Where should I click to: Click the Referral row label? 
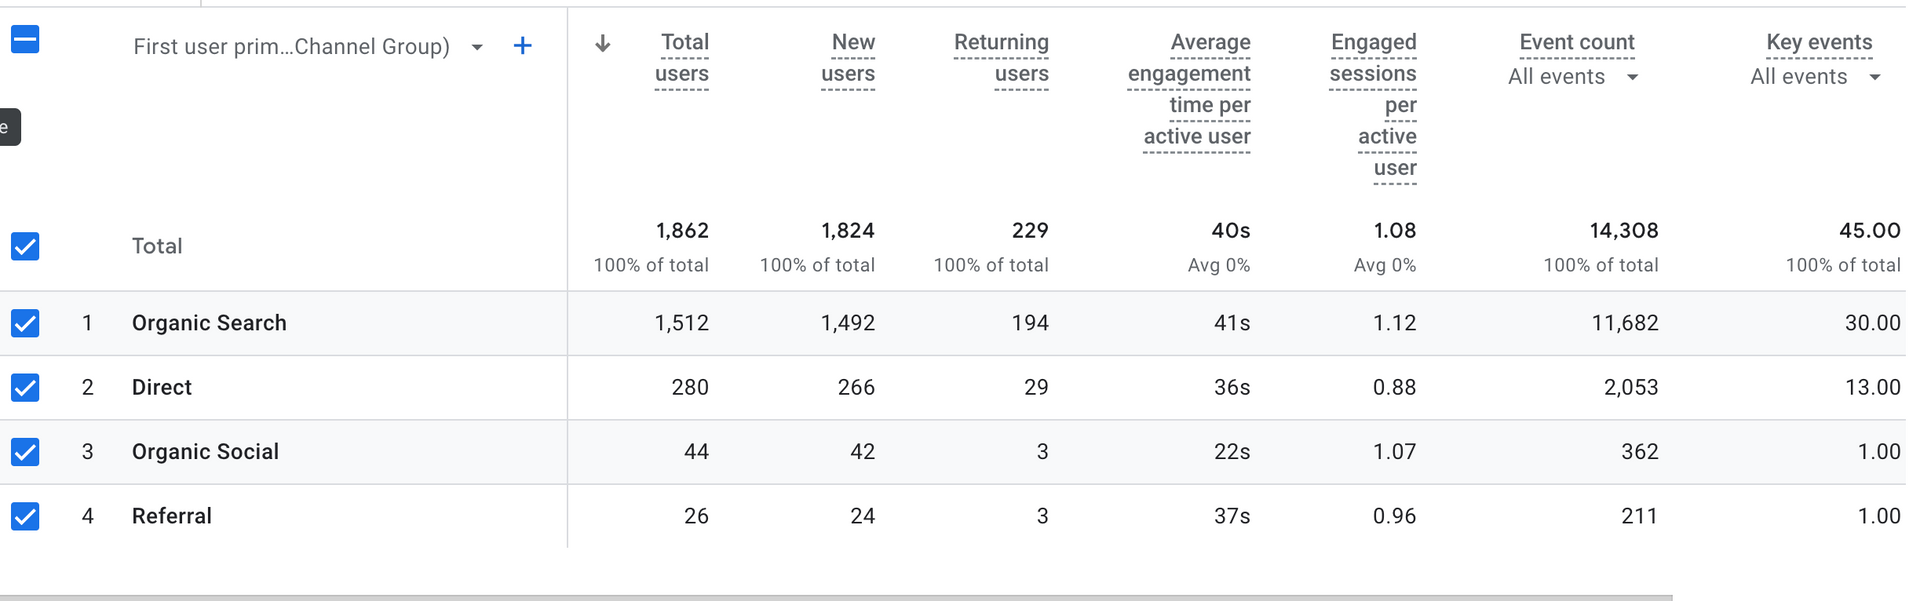tap(172, 516)
